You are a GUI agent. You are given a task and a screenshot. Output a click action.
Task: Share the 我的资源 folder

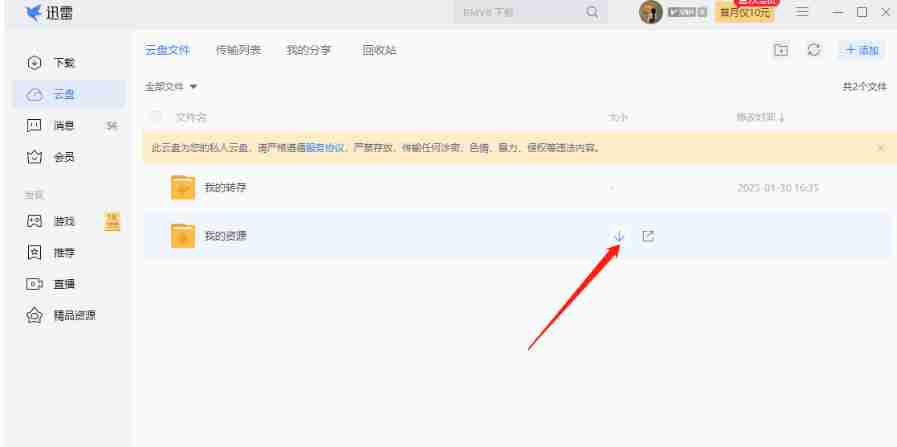[648, 236]
